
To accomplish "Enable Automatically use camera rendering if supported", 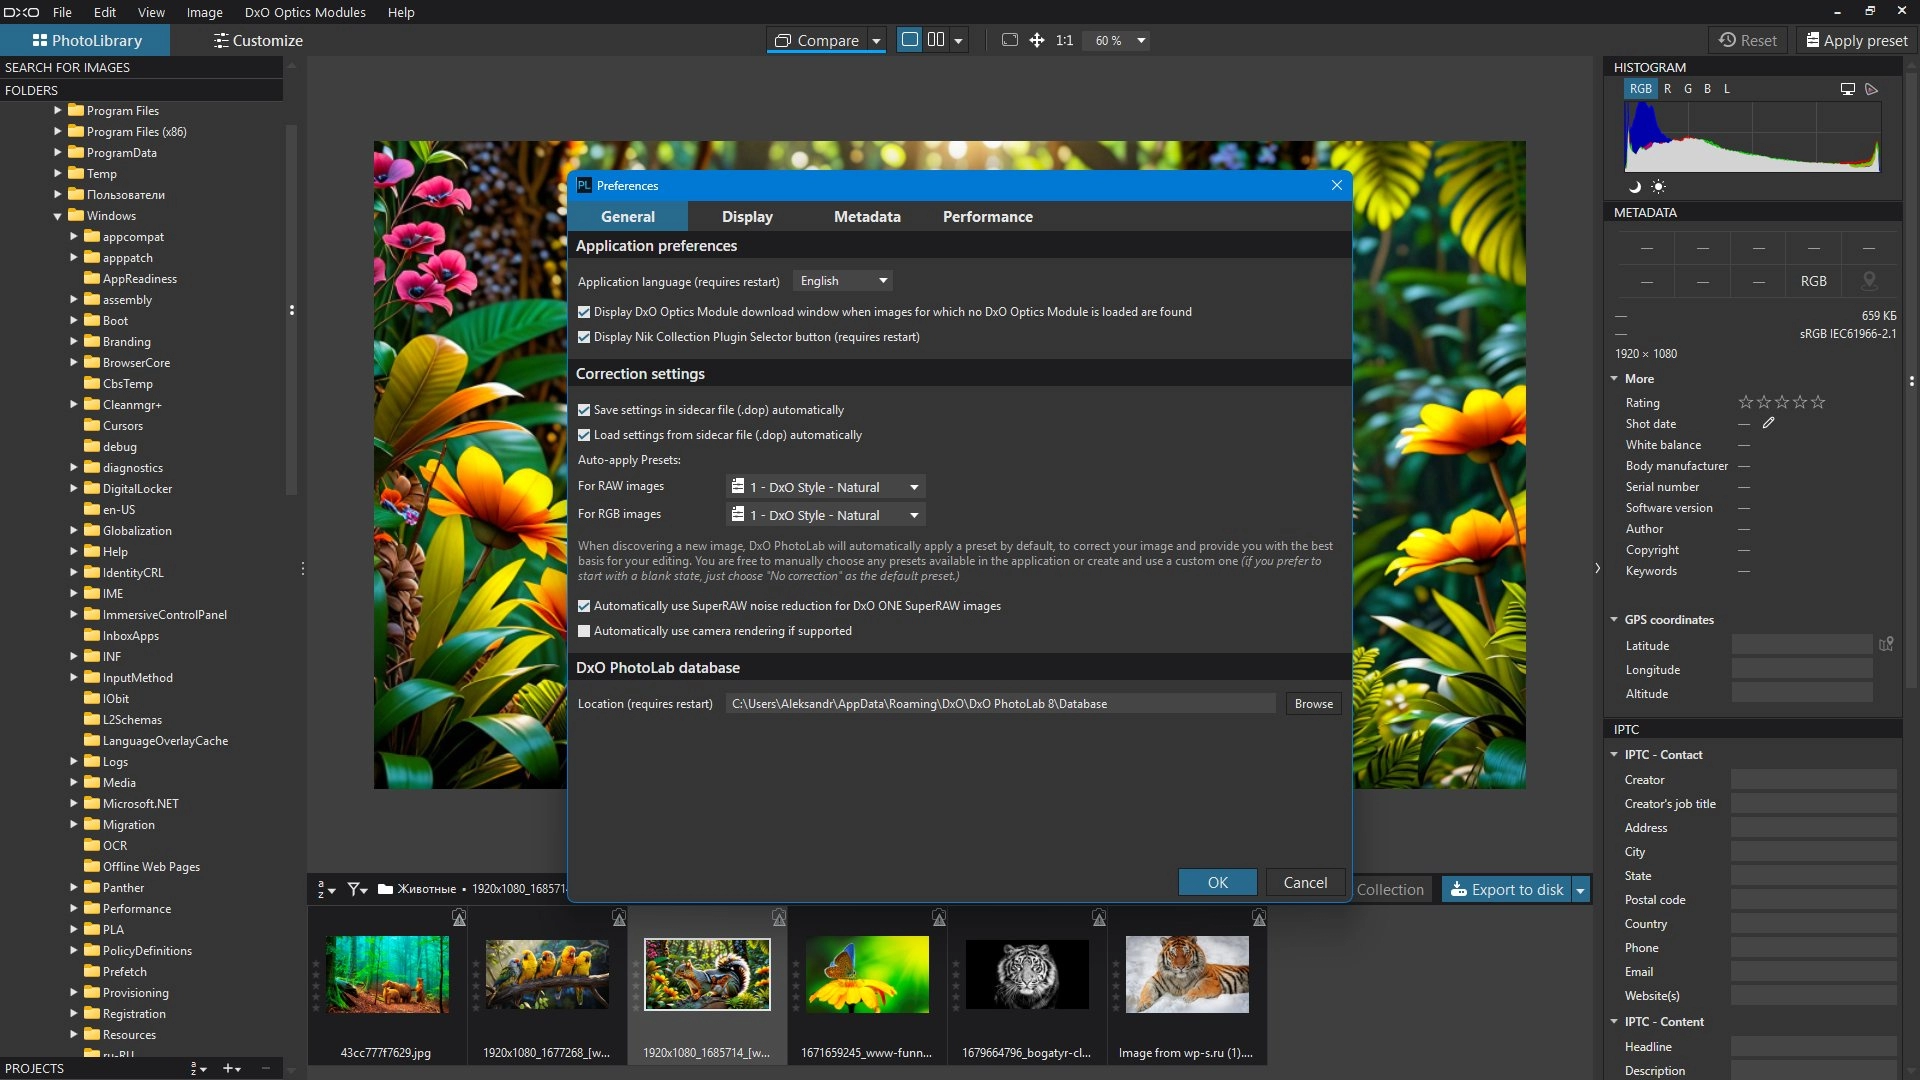I will [x=584, y=631].
